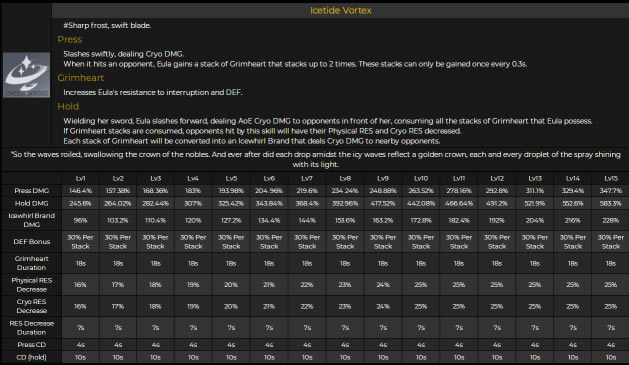
Task: Click the Press CD row label
Action: click(x=32, y=345)
